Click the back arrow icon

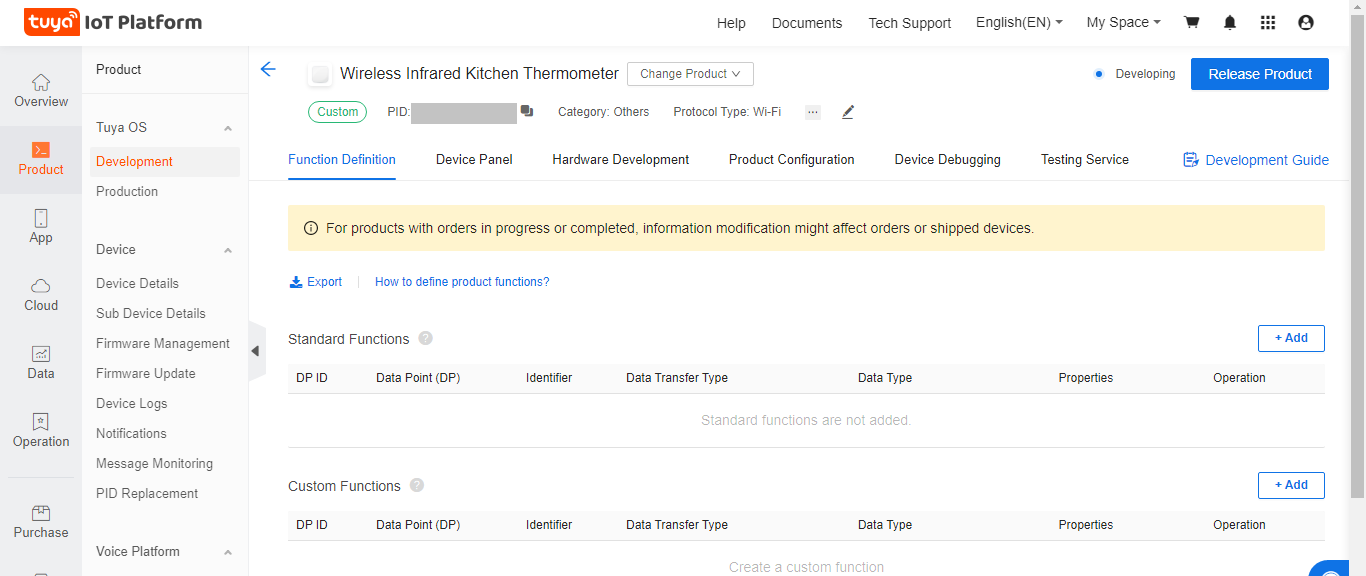(267, 69)
